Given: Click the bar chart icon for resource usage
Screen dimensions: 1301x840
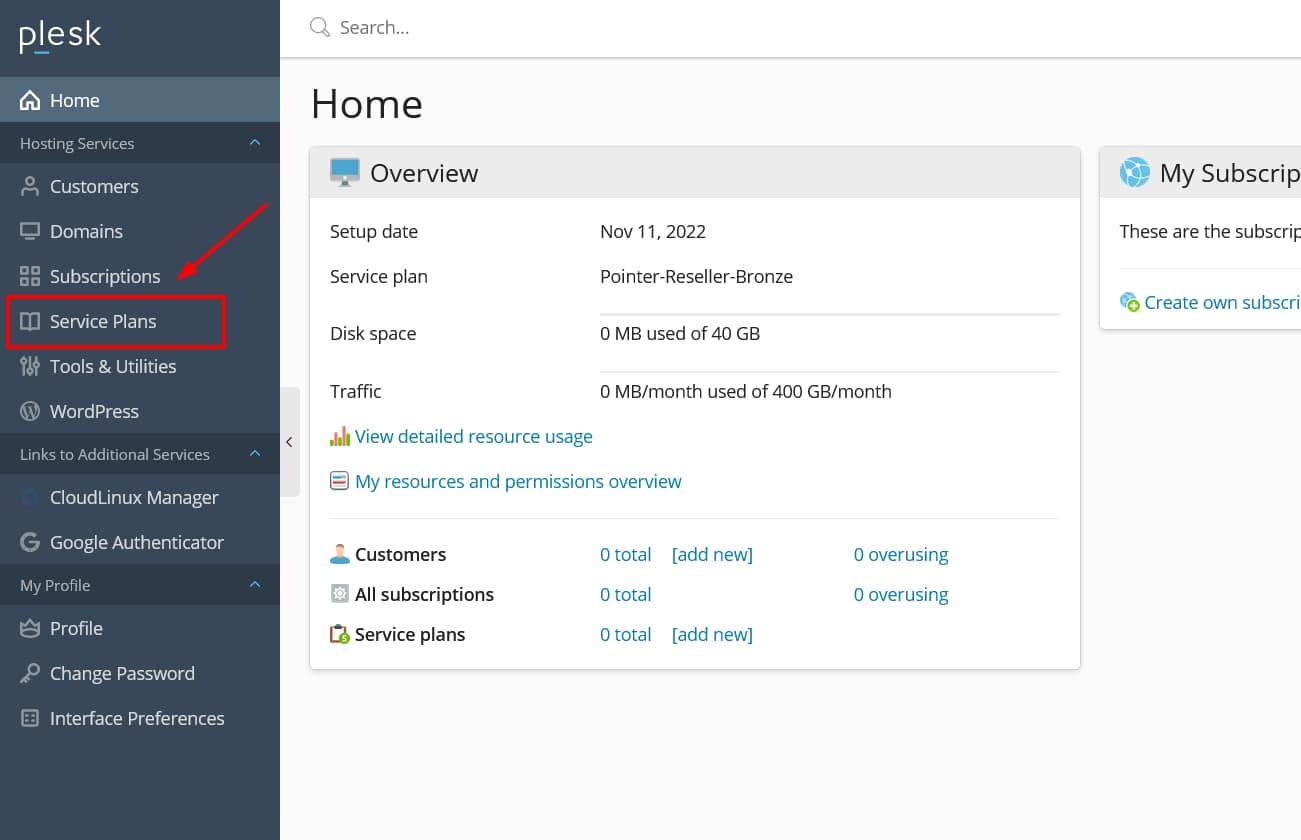Looking at the screenshot, I should [340, 436].
